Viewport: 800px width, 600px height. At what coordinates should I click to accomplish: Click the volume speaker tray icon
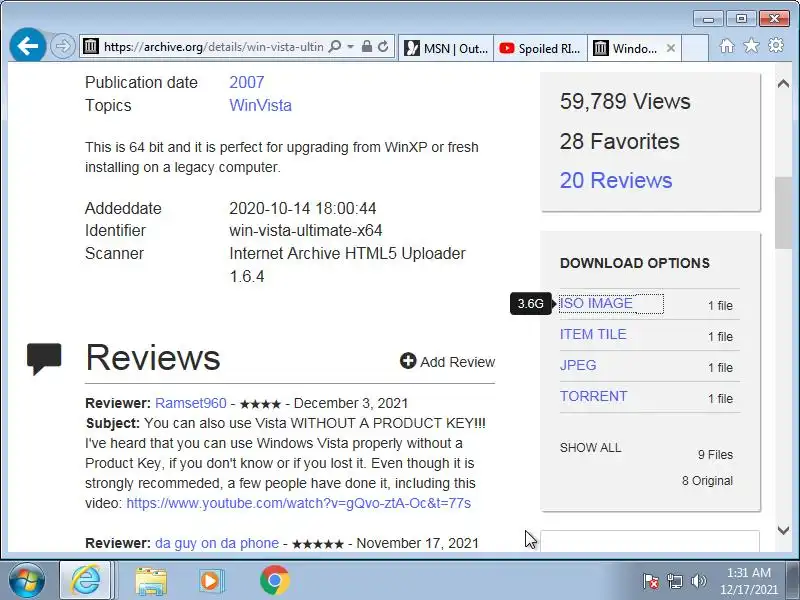(698, 581)
